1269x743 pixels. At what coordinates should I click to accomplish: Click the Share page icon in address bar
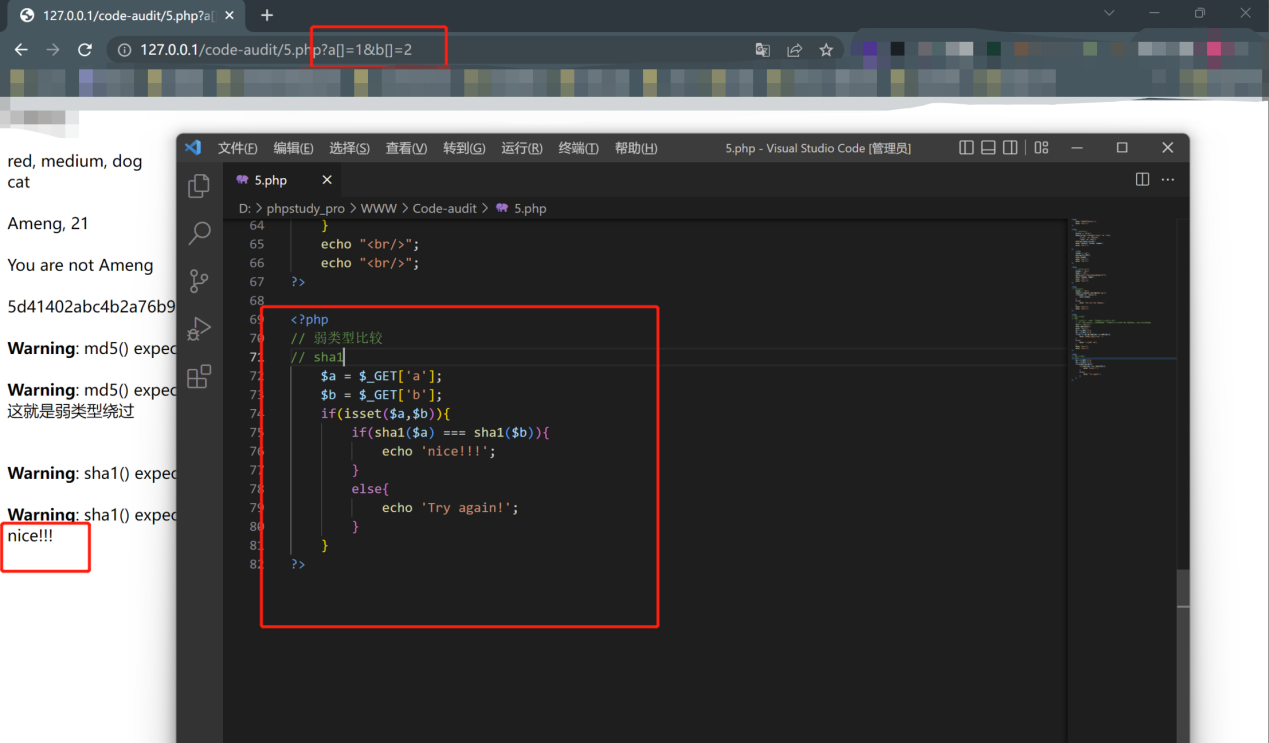(x=794, y=50)
